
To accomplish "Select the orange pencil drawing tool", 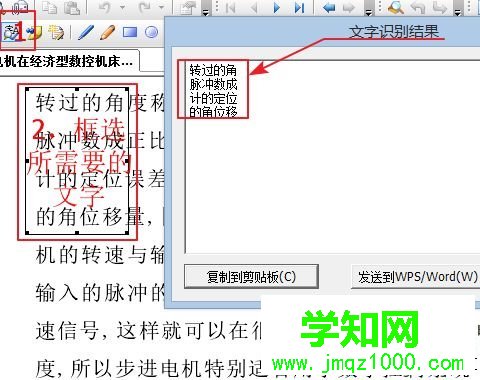I will (107, 32).
